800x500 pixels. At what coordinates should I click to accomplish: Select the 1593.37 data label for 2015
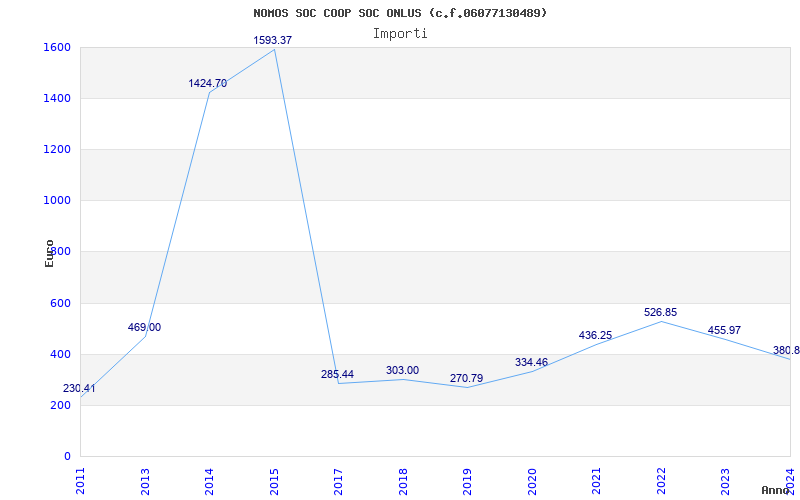tap(273, 40)
